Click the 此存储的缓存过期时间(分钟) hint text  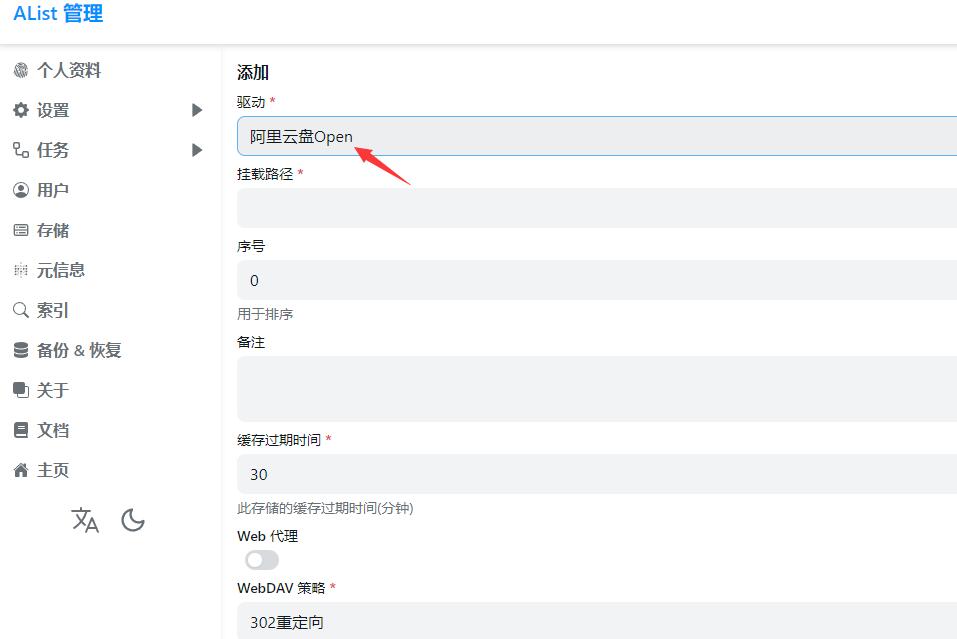[325, 508]
